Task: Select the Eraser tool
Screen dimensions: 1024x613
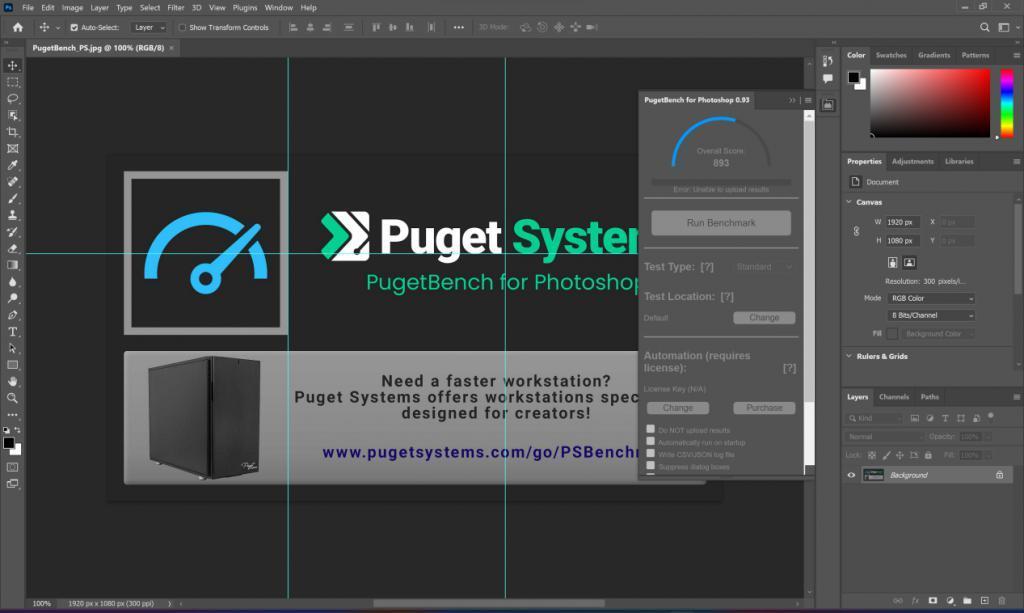Action: (x=12, y=249)
